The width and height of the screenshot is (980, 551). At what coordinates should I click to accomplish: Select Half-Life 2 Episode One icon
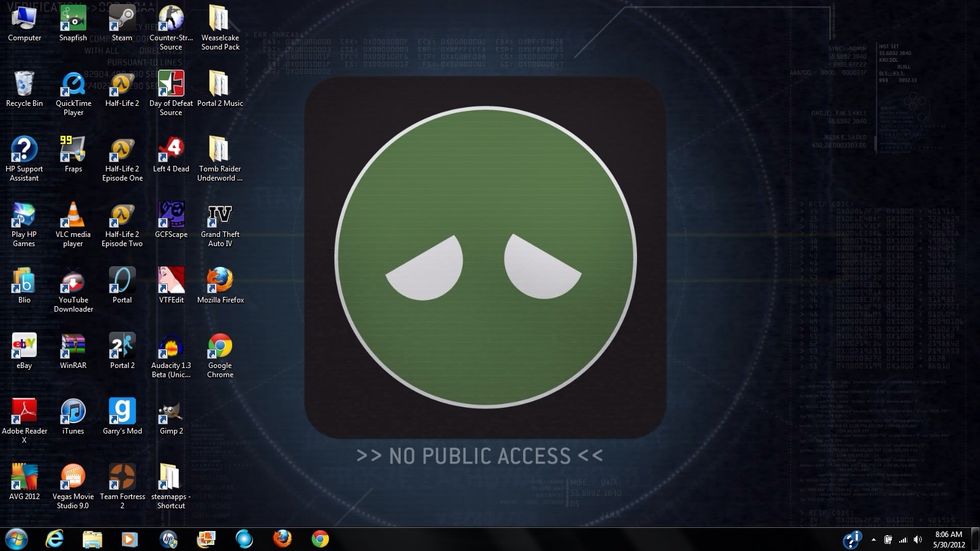122,159
